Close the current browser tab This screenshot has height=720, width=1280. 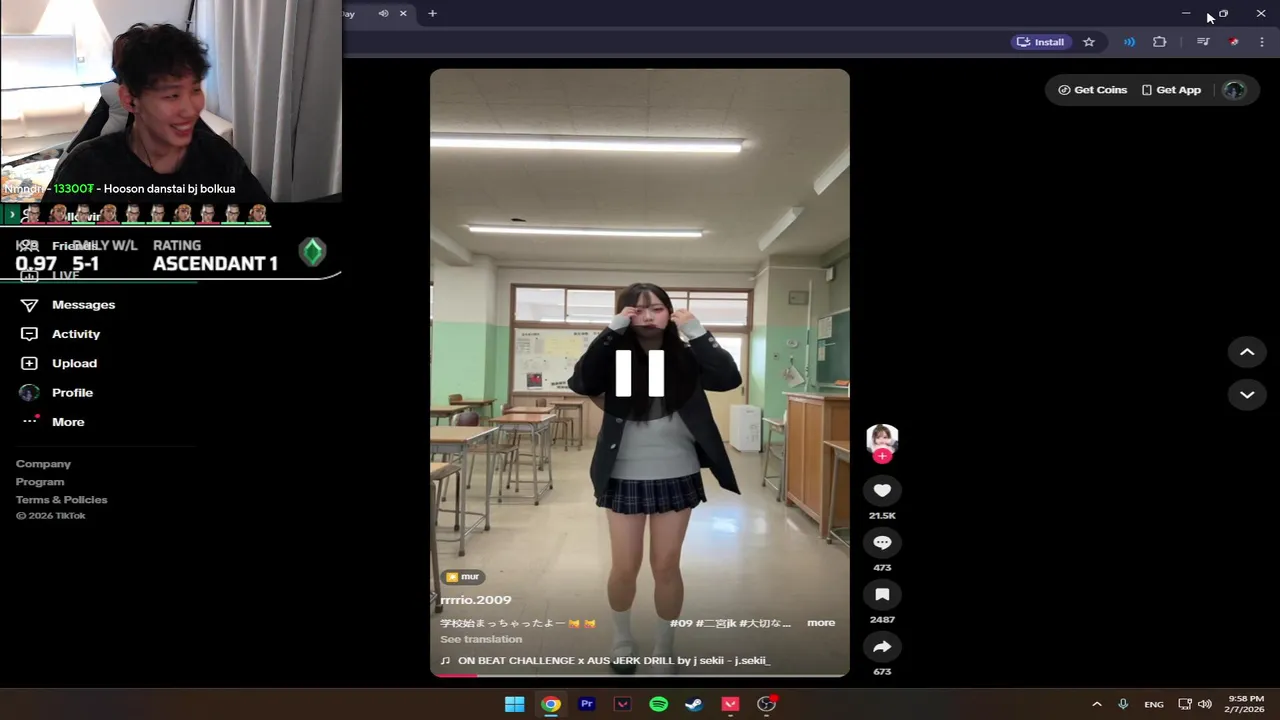coord(403,13)
